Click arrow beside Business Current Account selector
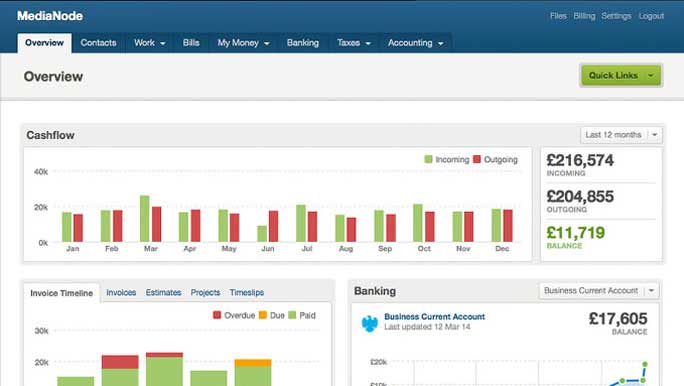 (x=651, y=290)
